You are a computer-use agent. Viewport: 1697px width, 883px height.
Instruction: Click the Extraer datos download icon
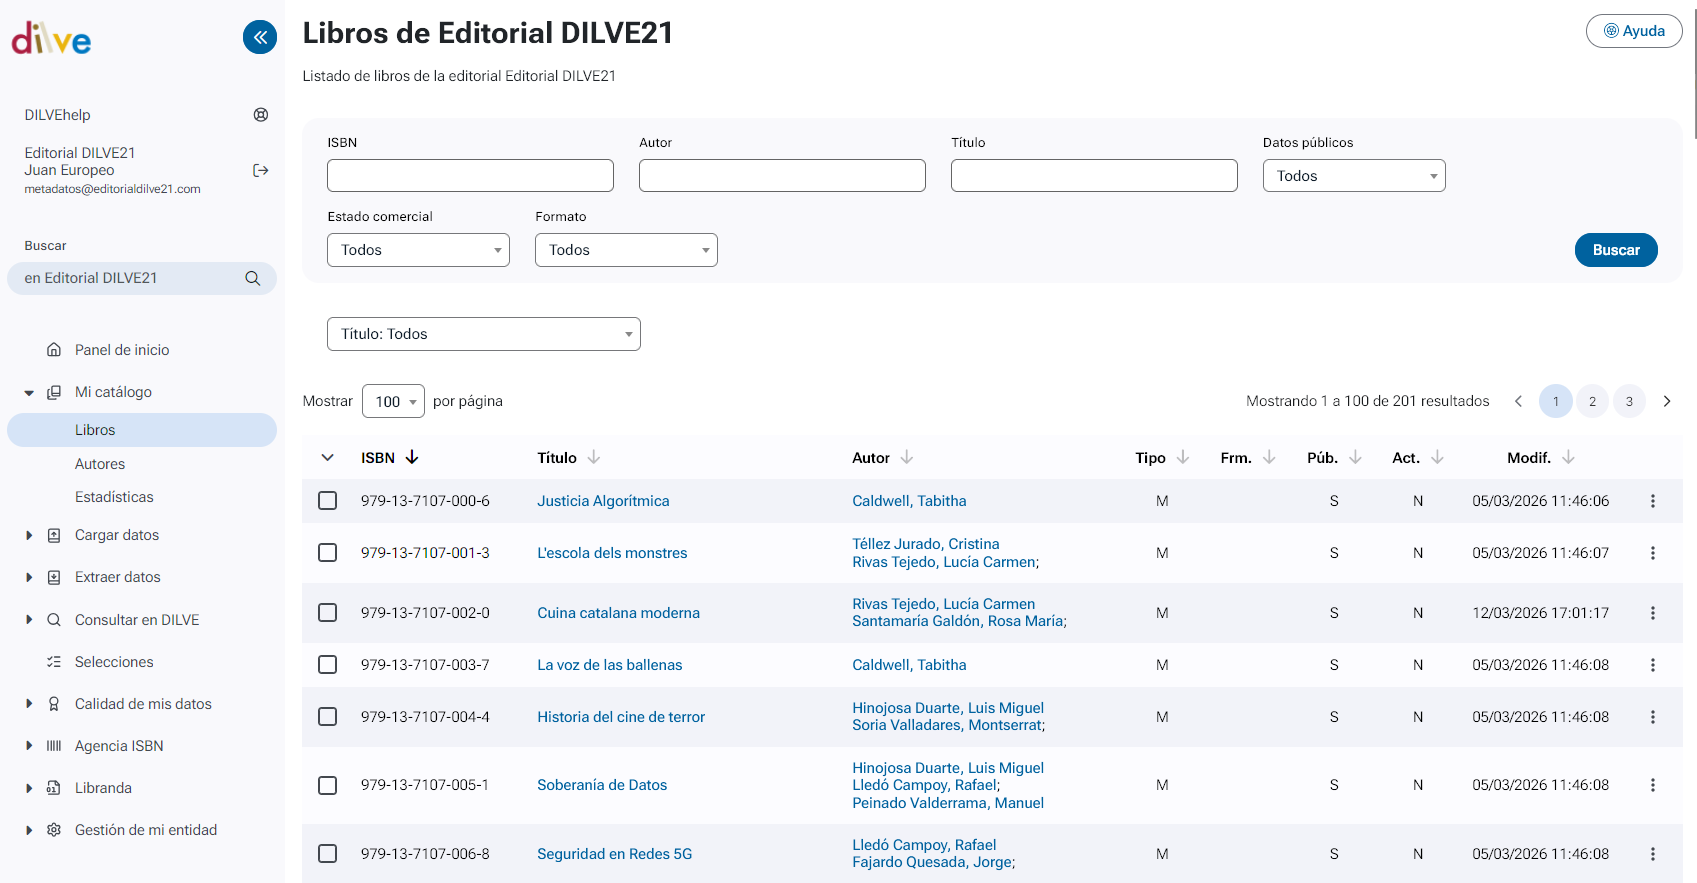point(54,577)
